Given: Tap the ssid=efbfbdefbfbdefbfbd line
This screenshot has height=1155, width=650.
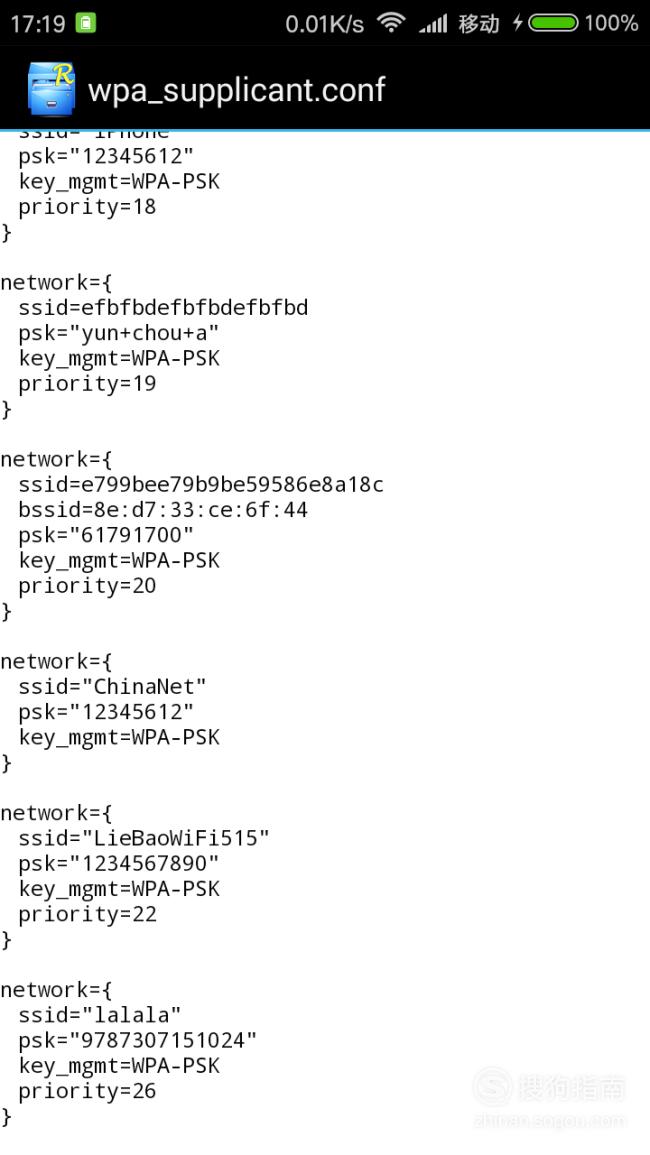Looking at the screenshot, I should pyautogui.click(x=163, y=307).
